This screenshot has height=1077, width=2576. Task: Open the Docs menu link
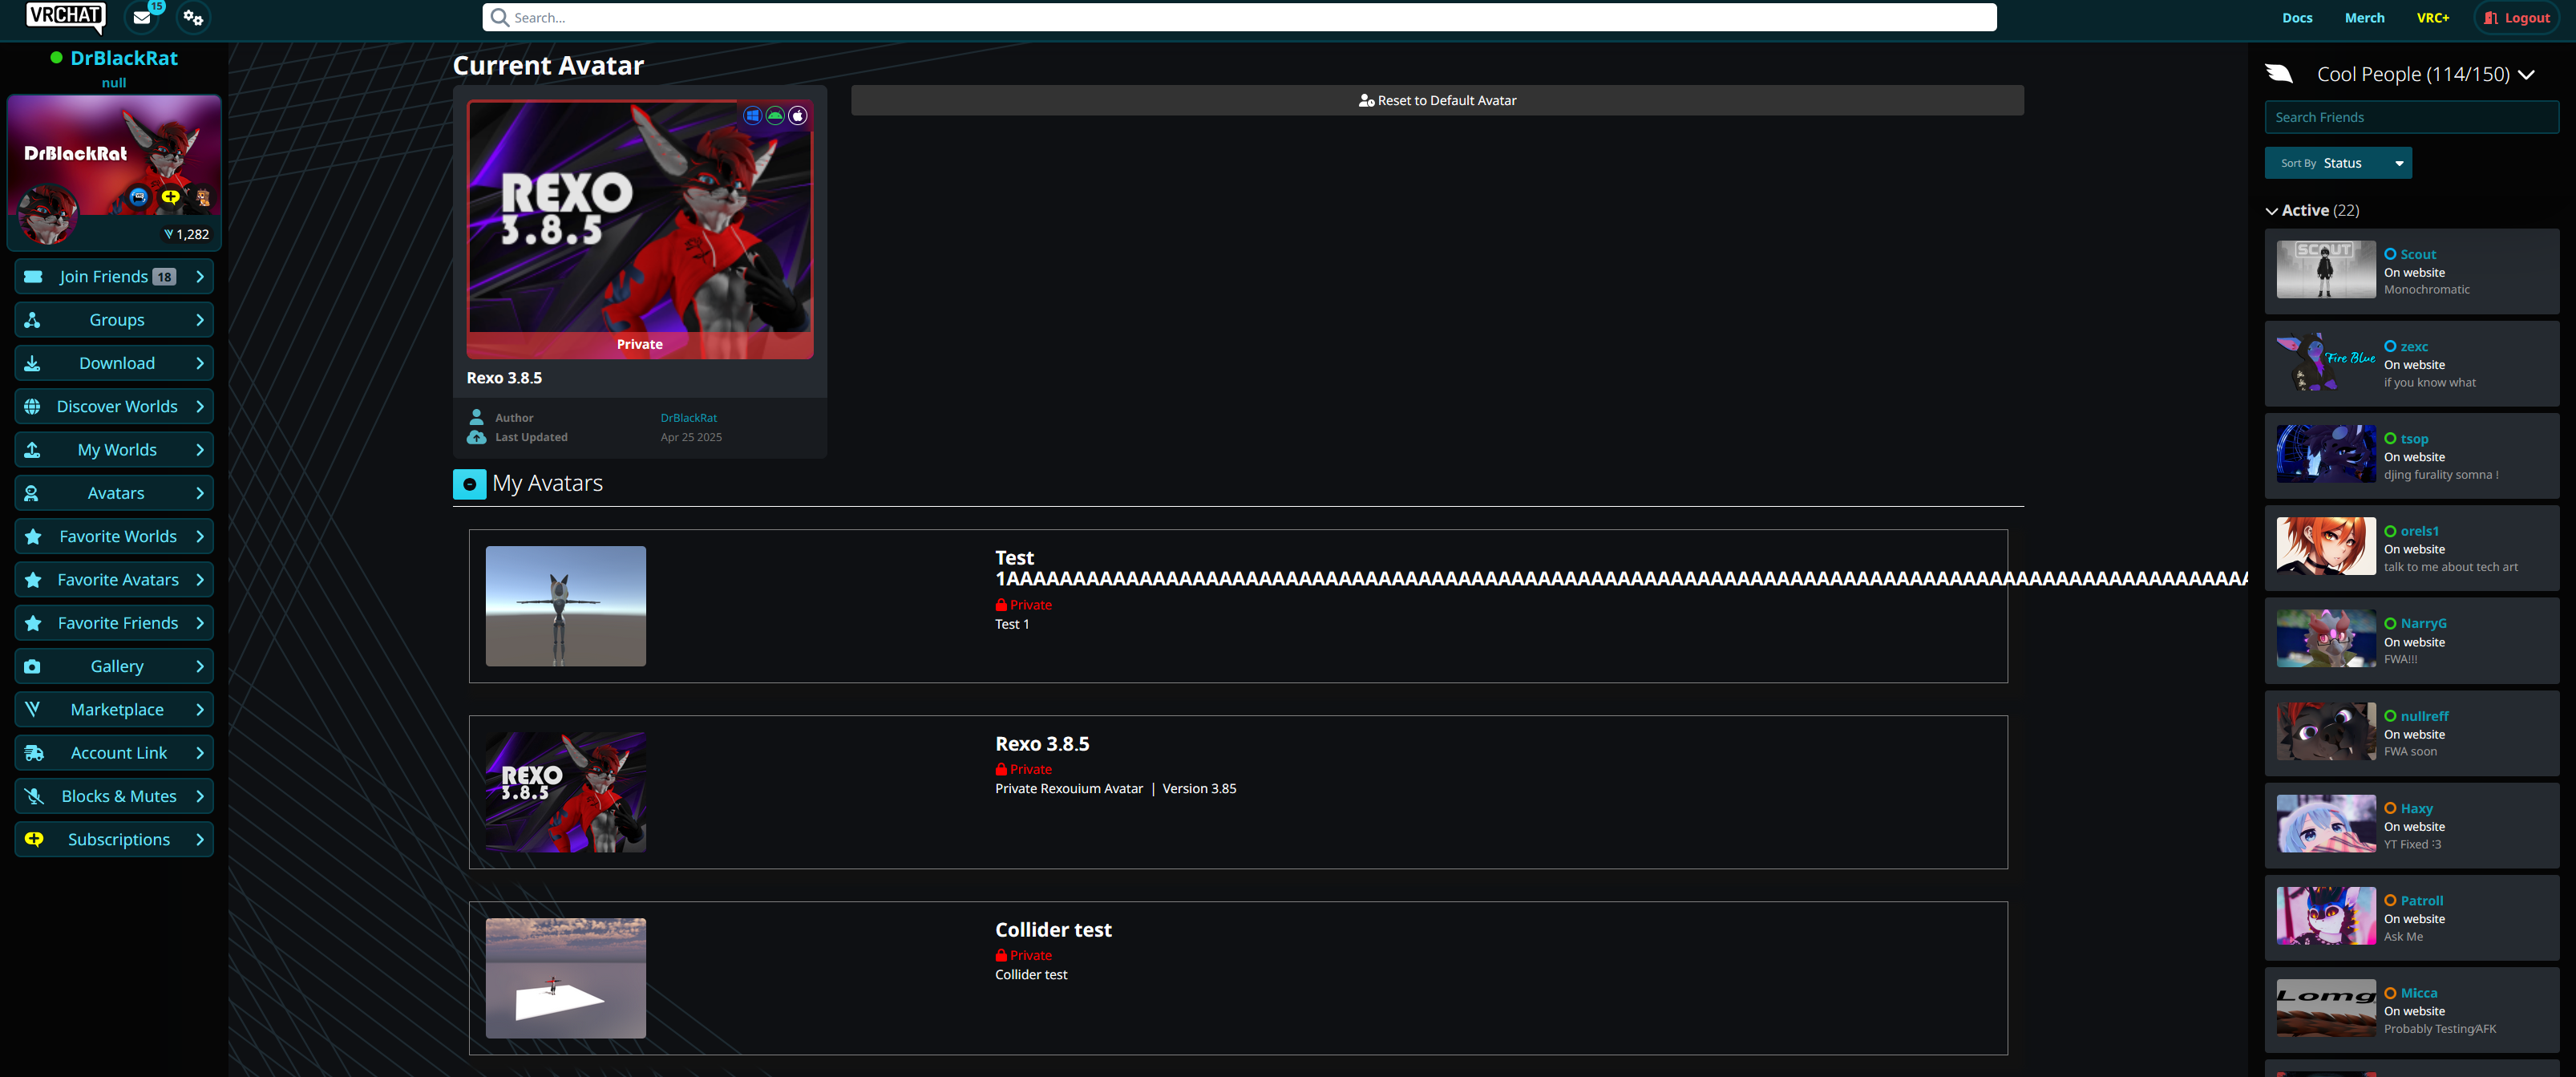tap(2297, 18)
